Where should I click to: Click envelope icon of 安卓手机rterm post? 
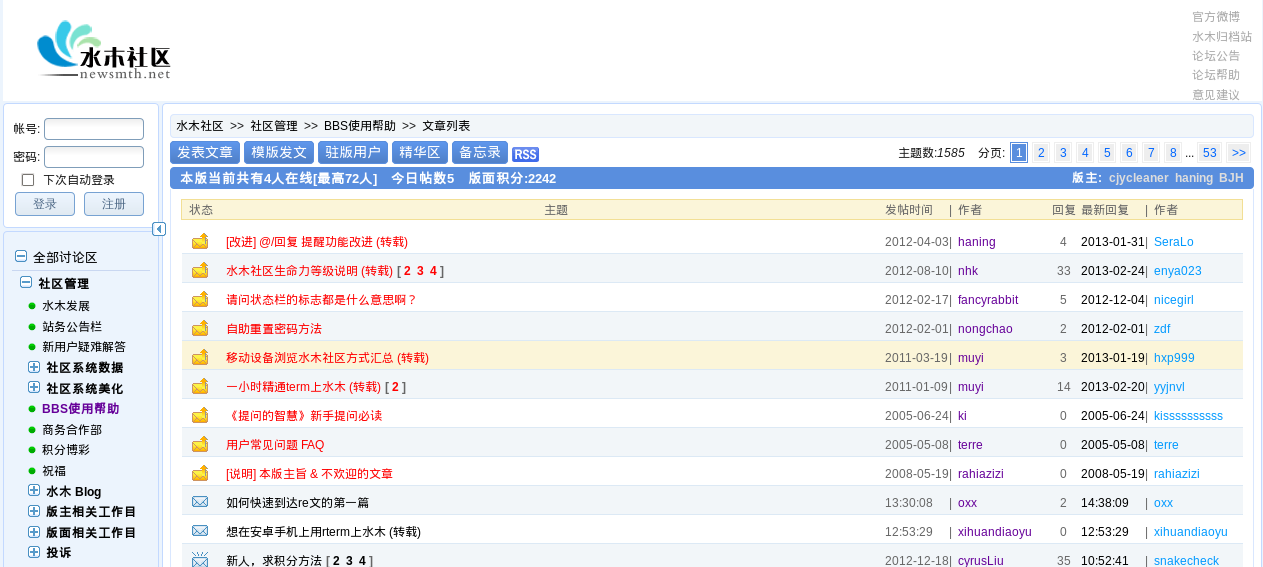[x=200, y=531]
